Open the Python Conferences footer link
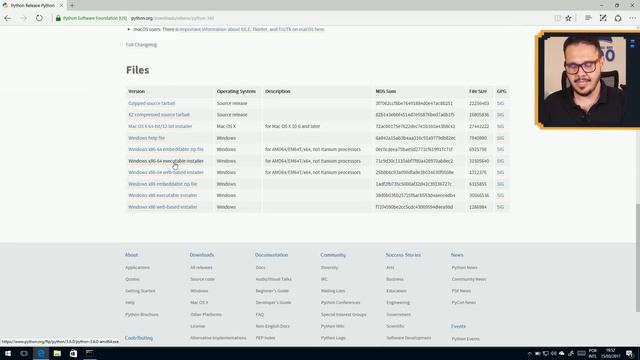 click(340, 302)
